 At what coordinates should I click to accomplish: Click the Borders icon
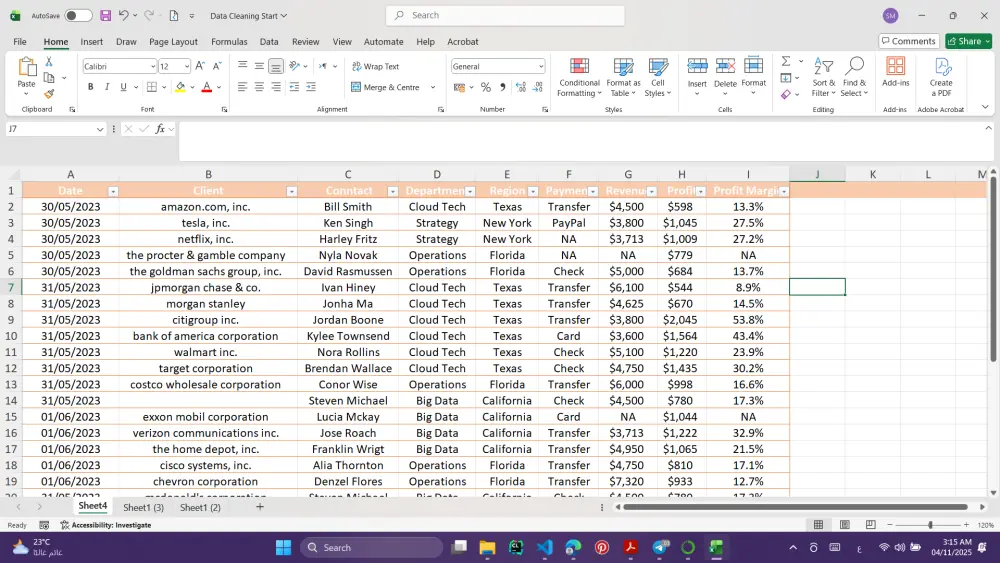152,87
